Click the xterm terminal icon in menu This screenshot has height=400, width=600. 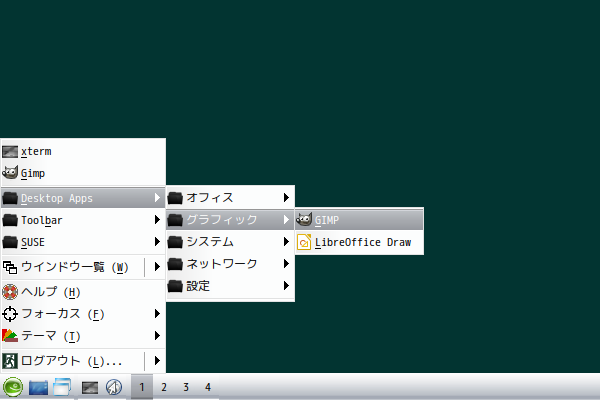pos(10,152)
